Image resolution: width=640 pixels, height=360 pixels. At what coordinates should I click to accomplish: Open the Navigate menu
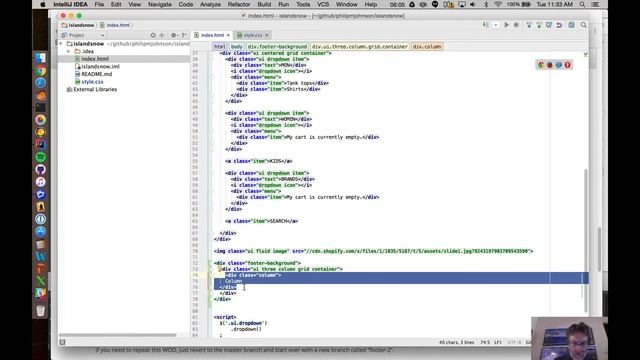pos(160,4)
